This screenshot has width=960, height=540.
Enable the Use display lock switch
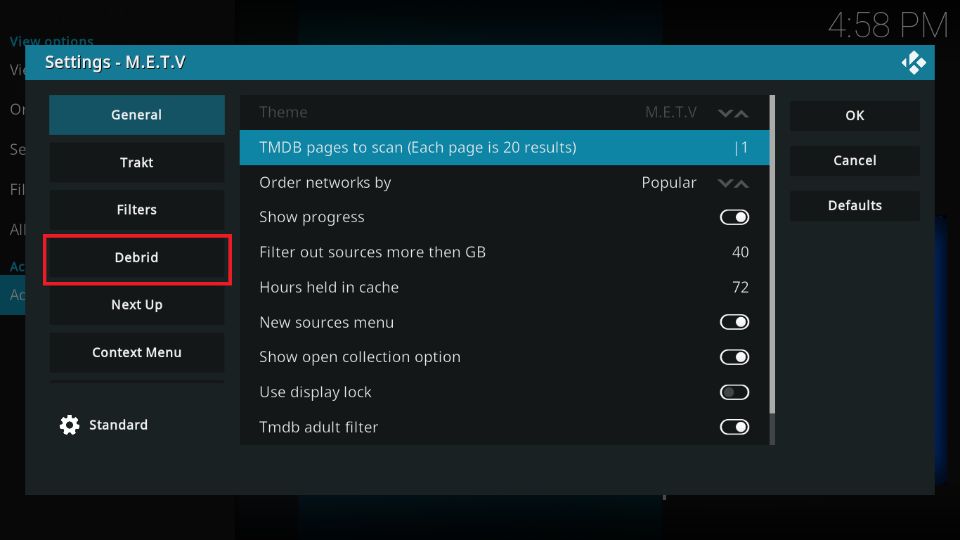click(x=734, y=392)
